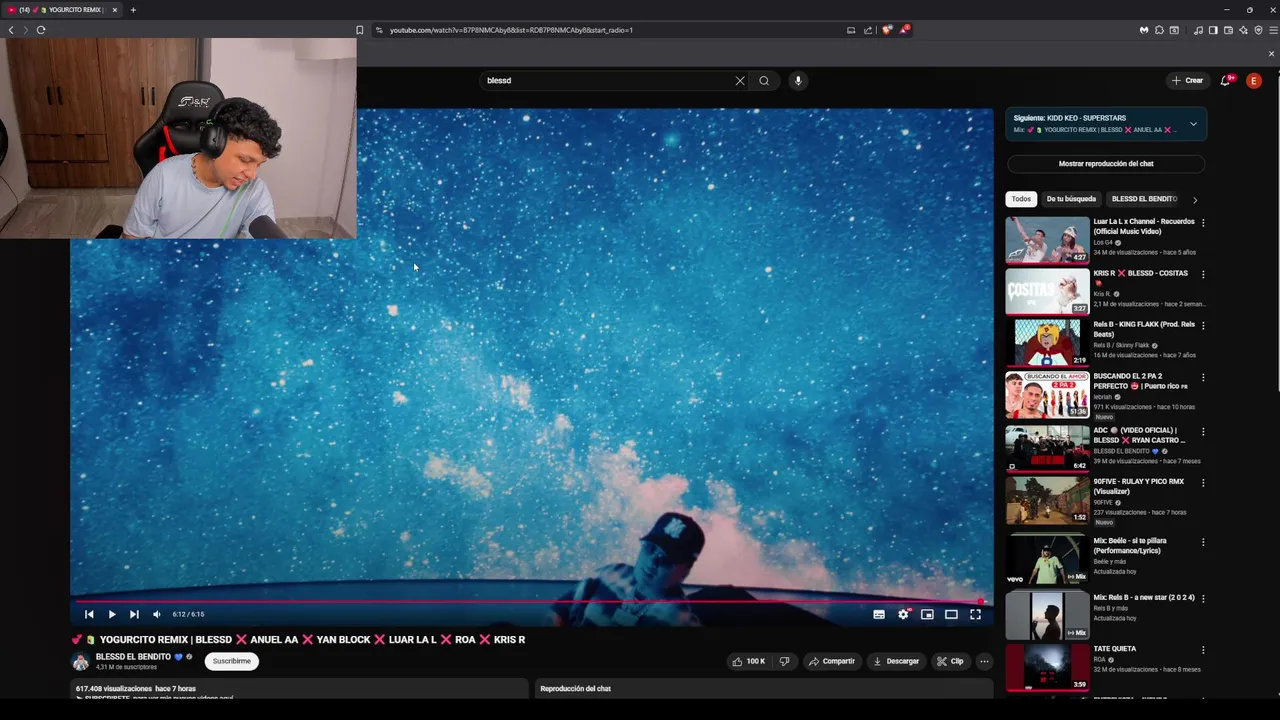The width and height of the screenshot is (1280, 720).
Task: Open the player settings gear
Action: pyautogui.click(x=903, y=614)
